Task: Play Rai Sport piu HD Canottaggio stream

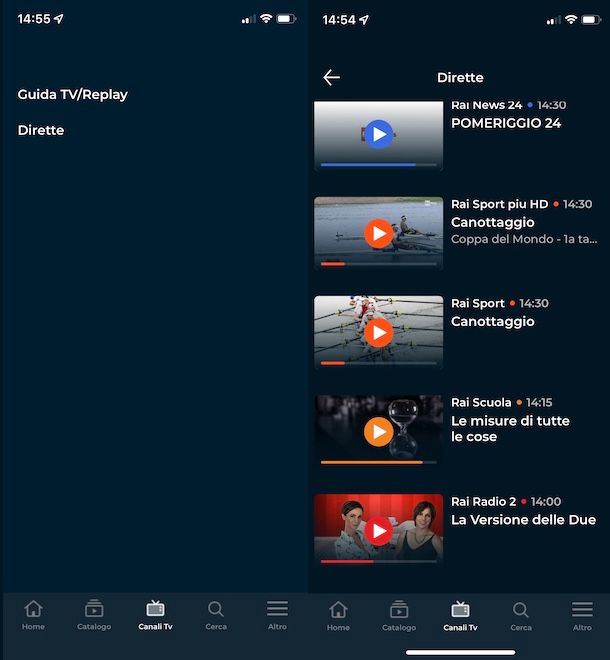Action: click(x=378, y=234)
